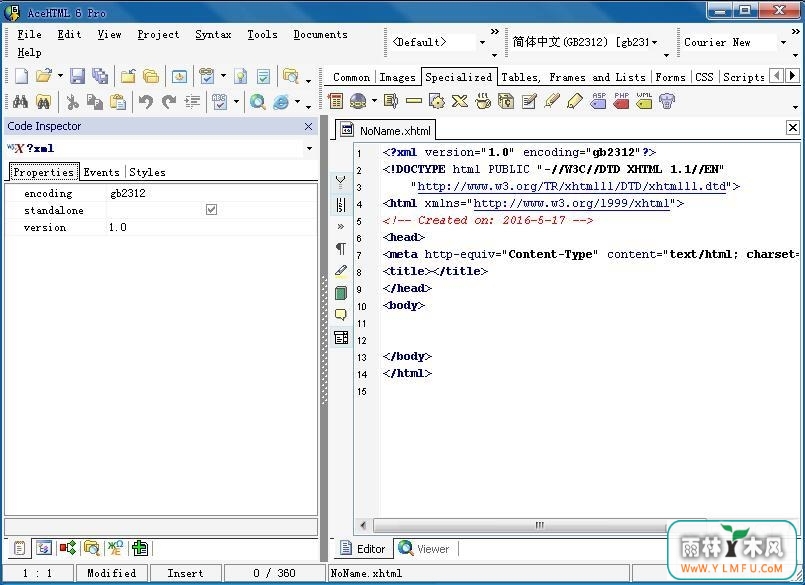Screen dimensions: 805x585
Task: Switch to the Images toolbar tab
Action: 397,78
